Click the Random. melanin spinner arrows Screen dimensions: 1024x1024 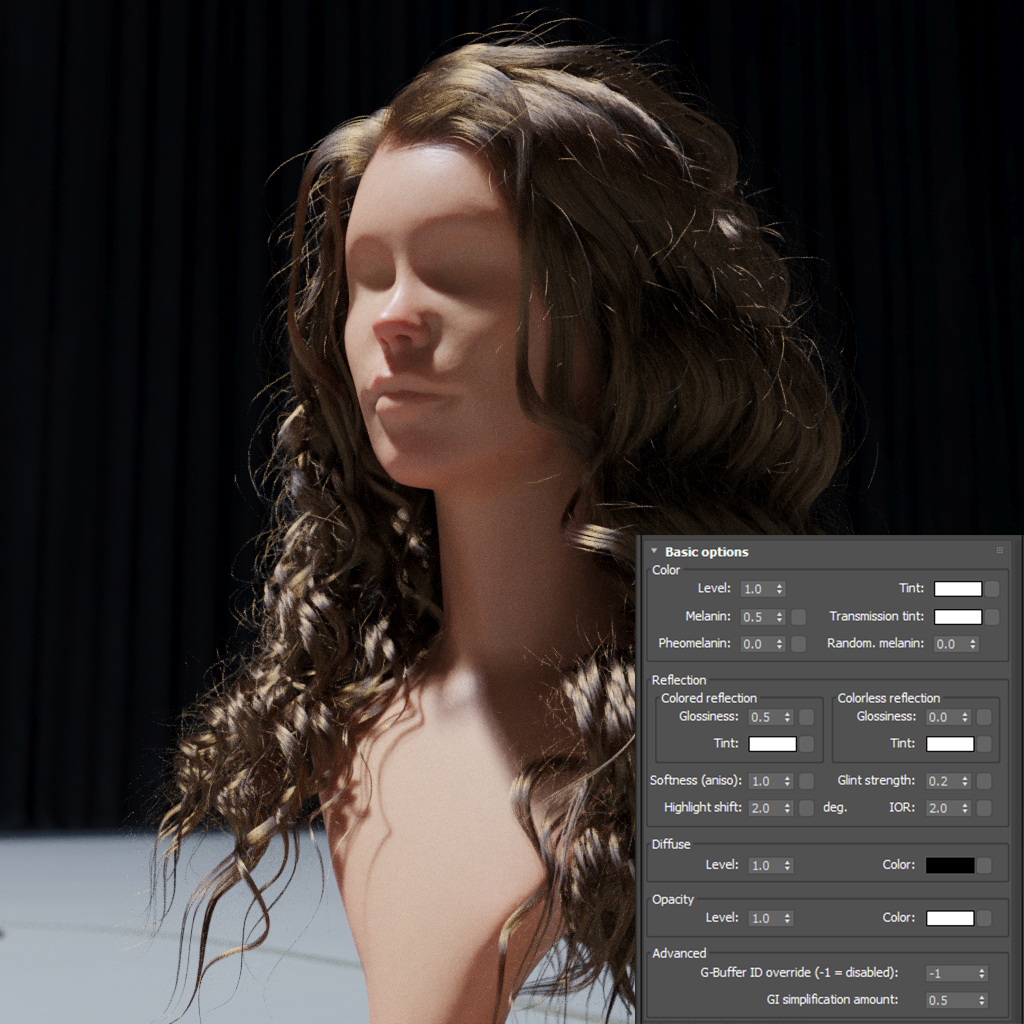click(973, 644)
